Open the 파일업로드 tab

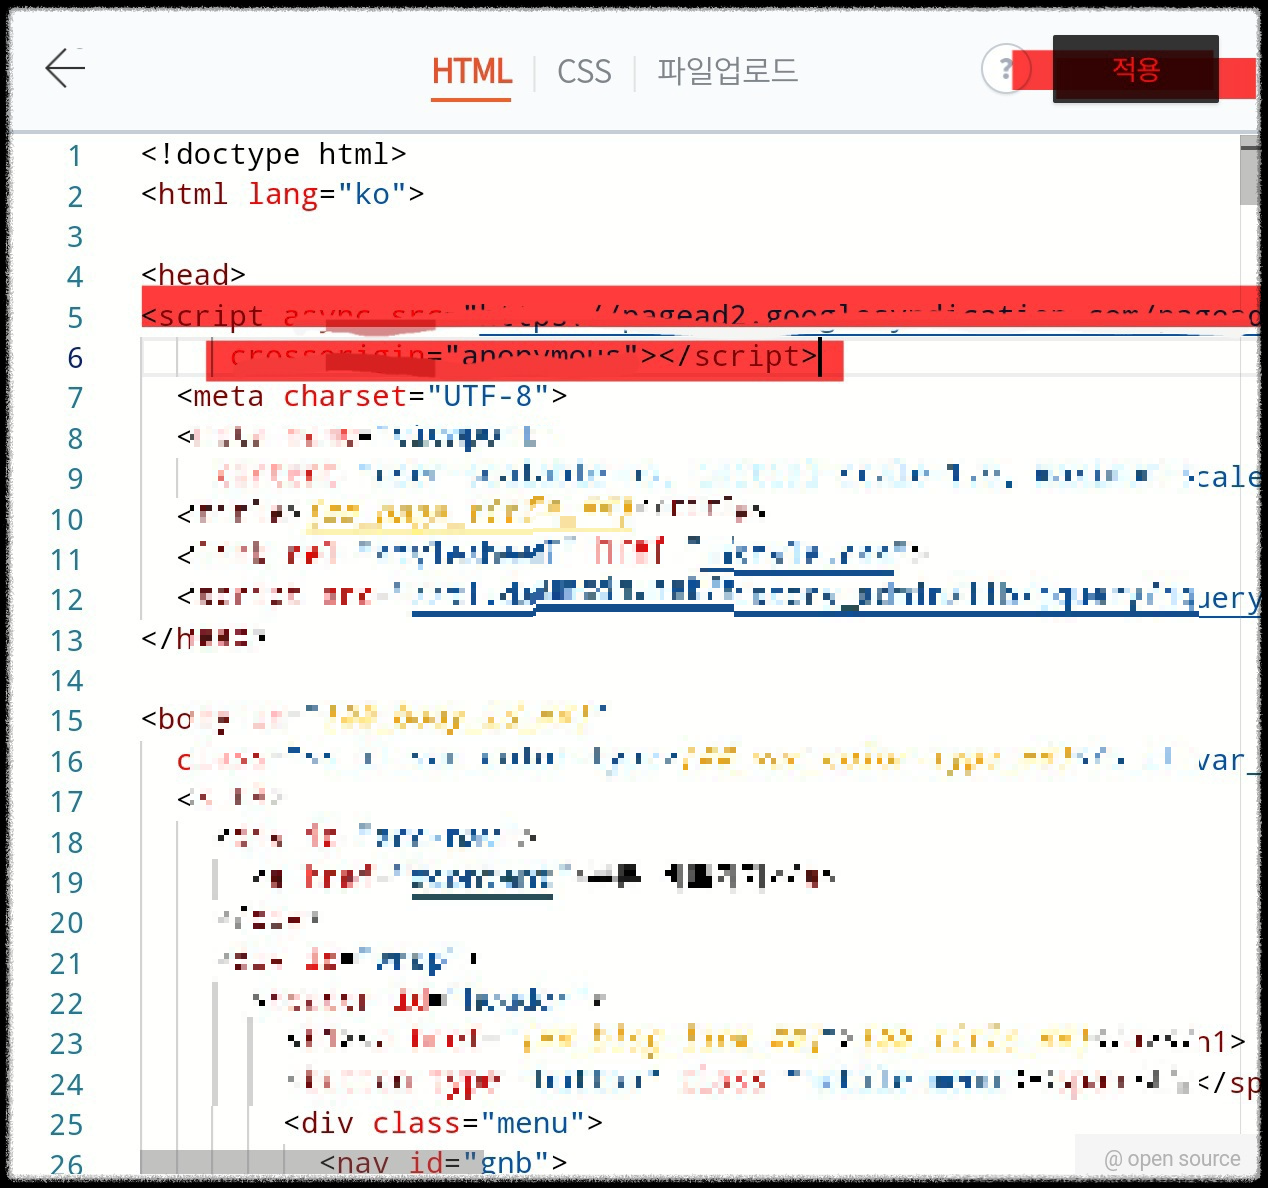pos(727,71)
